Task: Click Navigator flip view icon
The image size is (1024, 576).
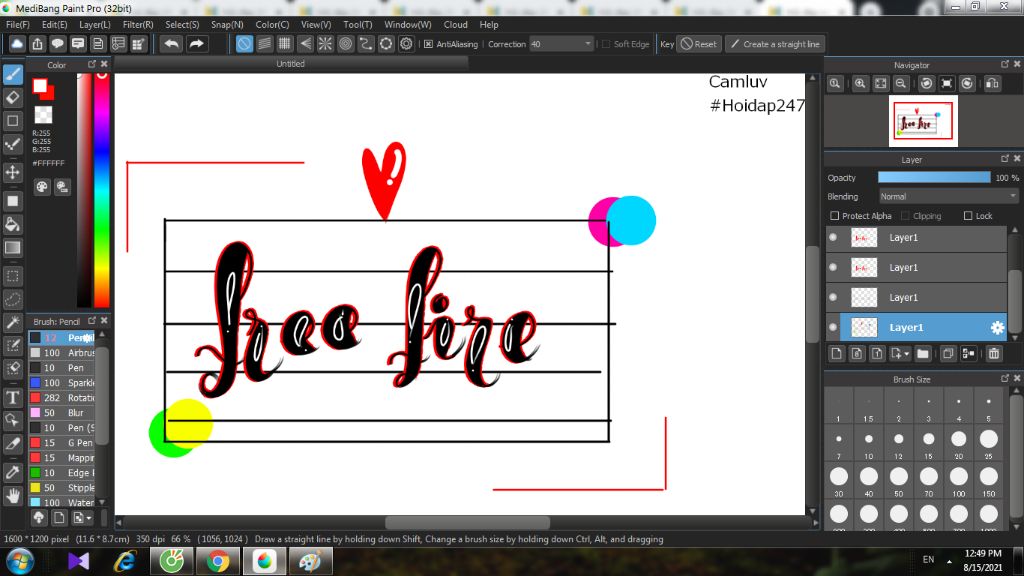Action: coord(993,84)
